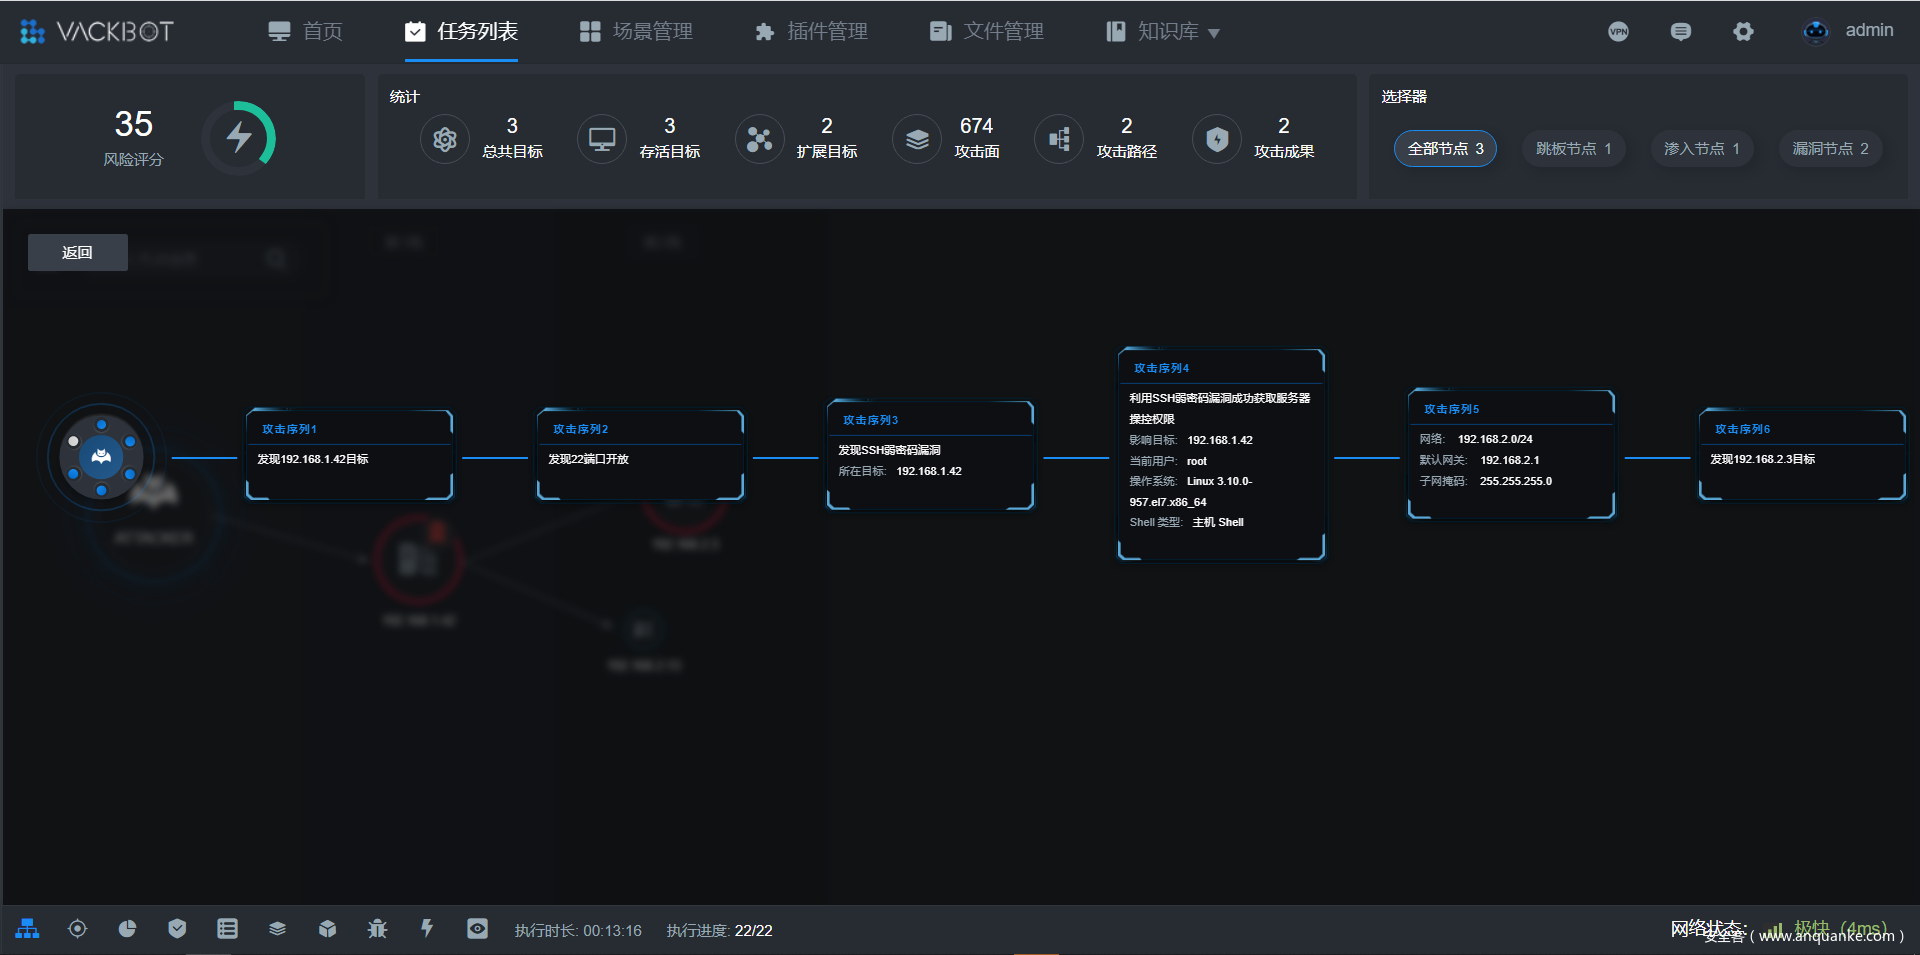Click the 返回 back button

click(78, 253)
